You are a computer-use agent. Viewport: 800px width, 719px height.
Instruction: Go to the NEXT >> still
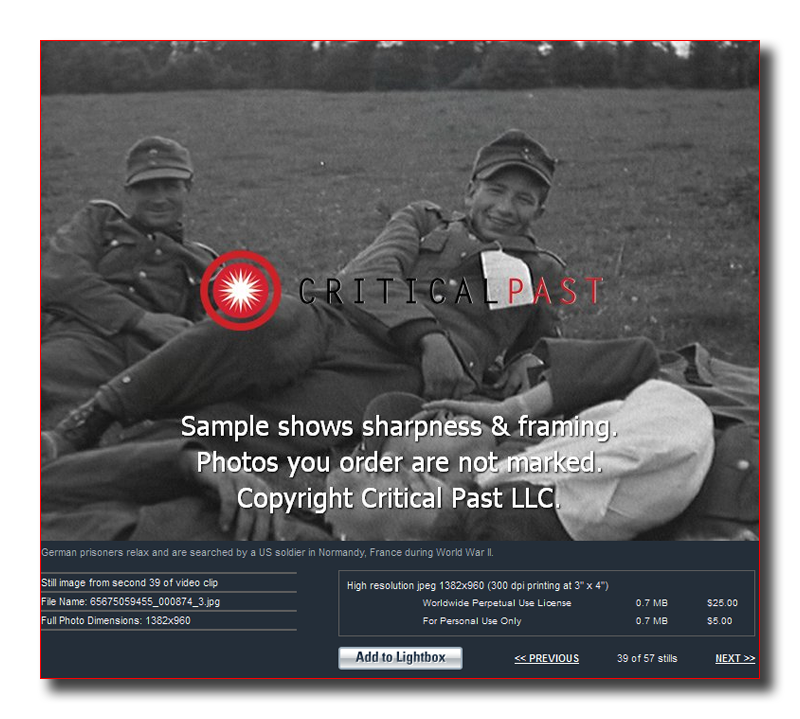coord(735,658)
